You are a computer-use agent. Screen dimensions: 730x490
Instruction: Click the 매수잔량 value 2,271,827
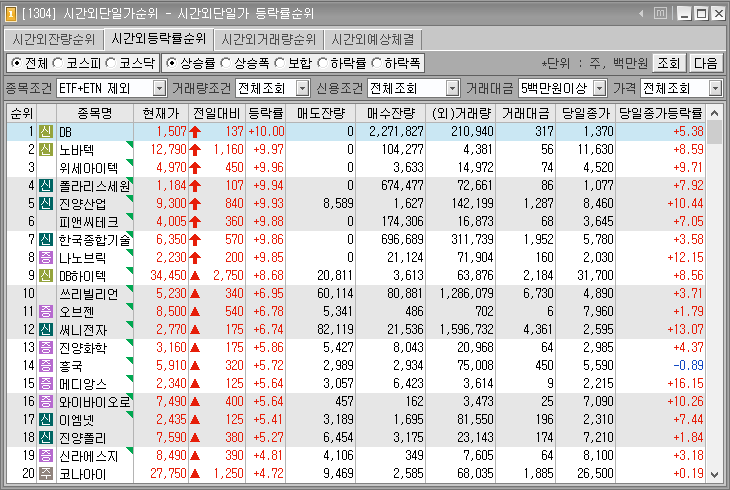click(396, 132)
